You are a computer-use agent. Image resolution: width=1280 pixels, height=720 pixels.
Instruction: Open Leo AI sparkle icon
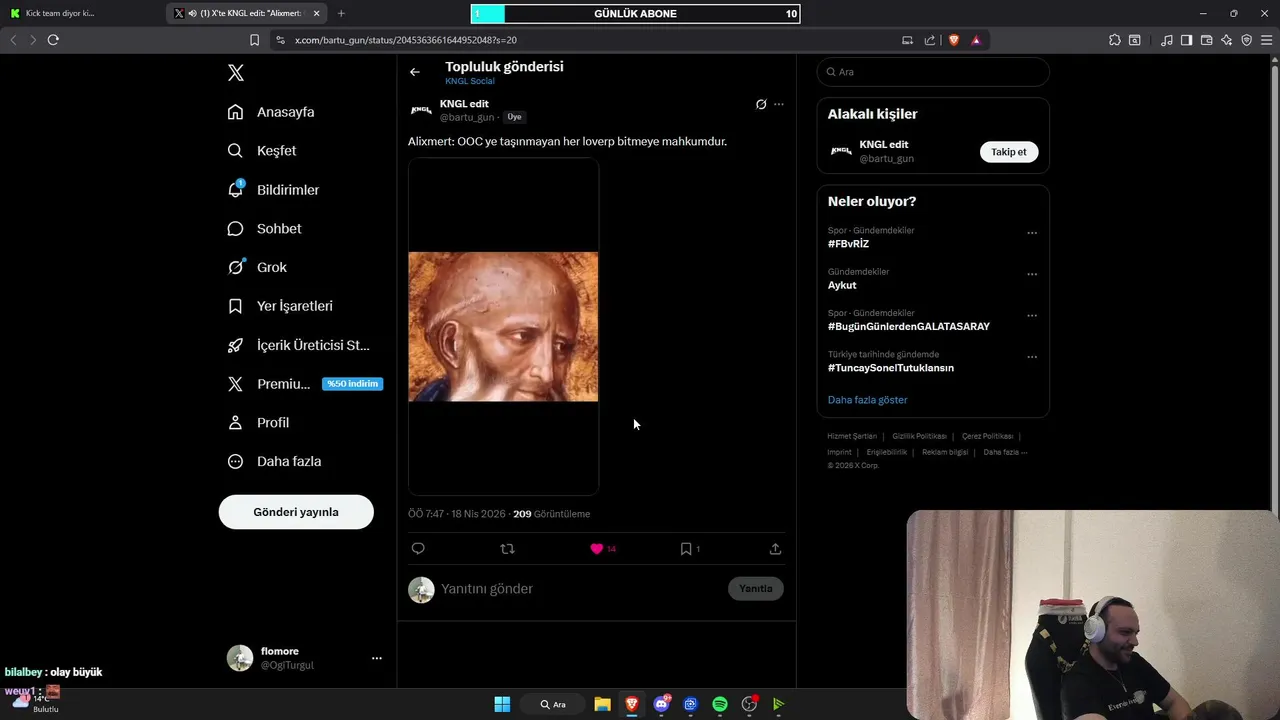click(x=1226, y=40)
